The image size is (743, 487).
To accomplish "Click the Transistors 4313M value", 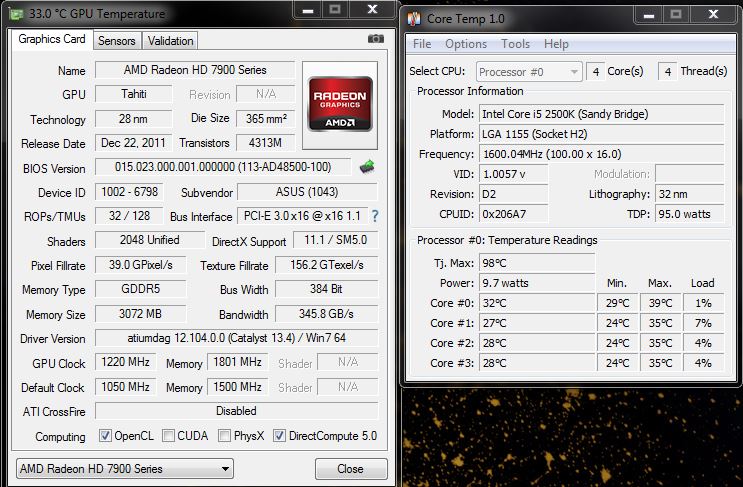I will coord(265,143).
